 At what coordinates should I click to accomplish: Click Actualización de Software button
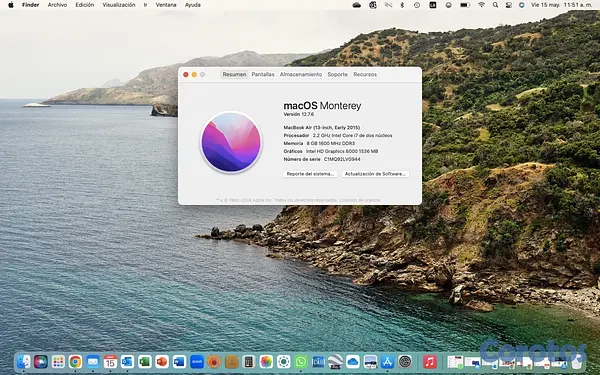375,174
